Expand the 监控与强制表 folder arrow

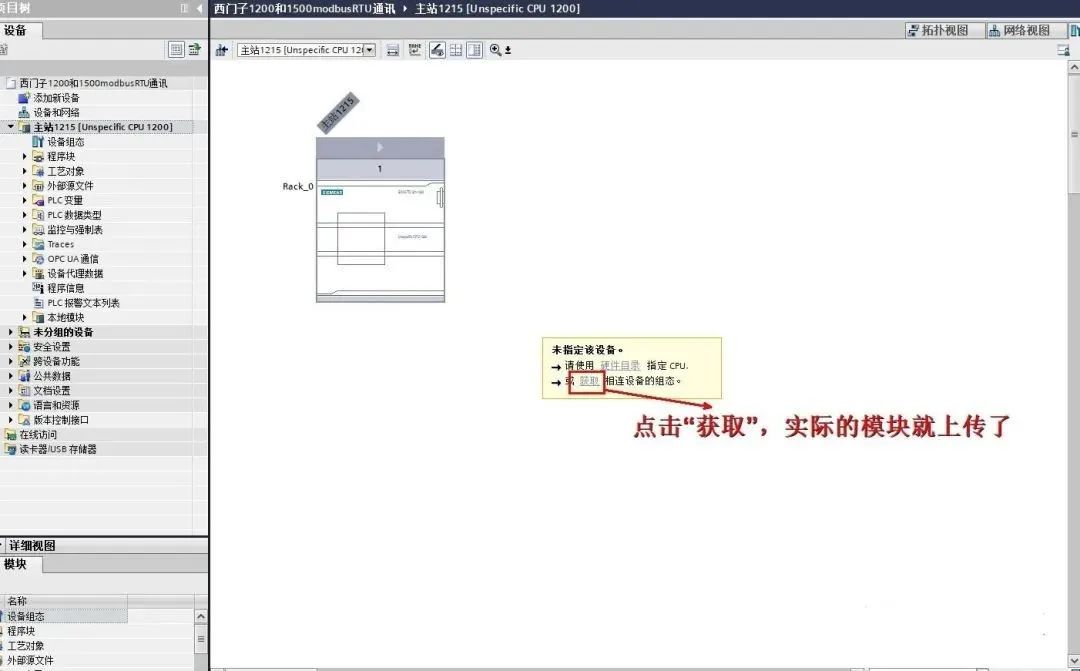pyautogui.click(x=25, y=229)
